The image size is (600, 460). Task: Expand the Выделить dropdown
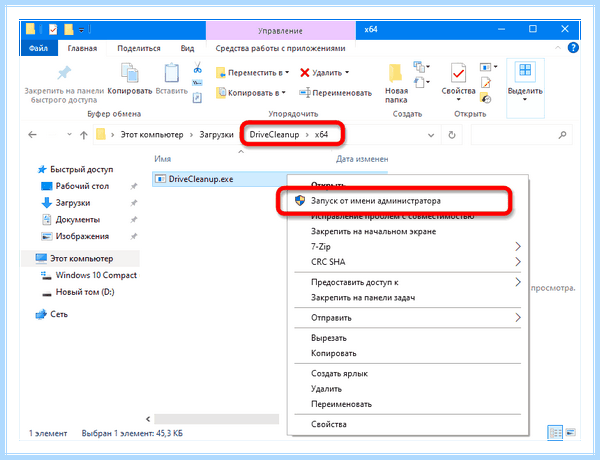pos(525,100)
